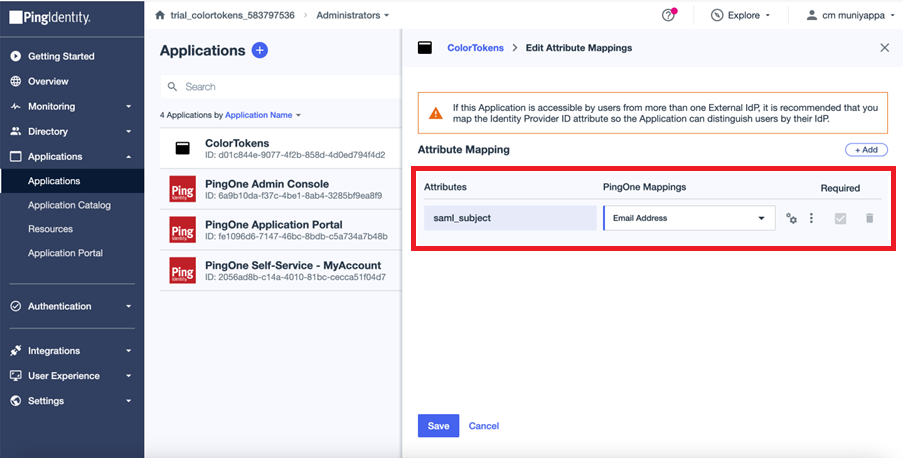The height and width of the screenshot is (458, 903).
Task: Go to Getting Started in sidebar
Action: [x=61, y=56]
